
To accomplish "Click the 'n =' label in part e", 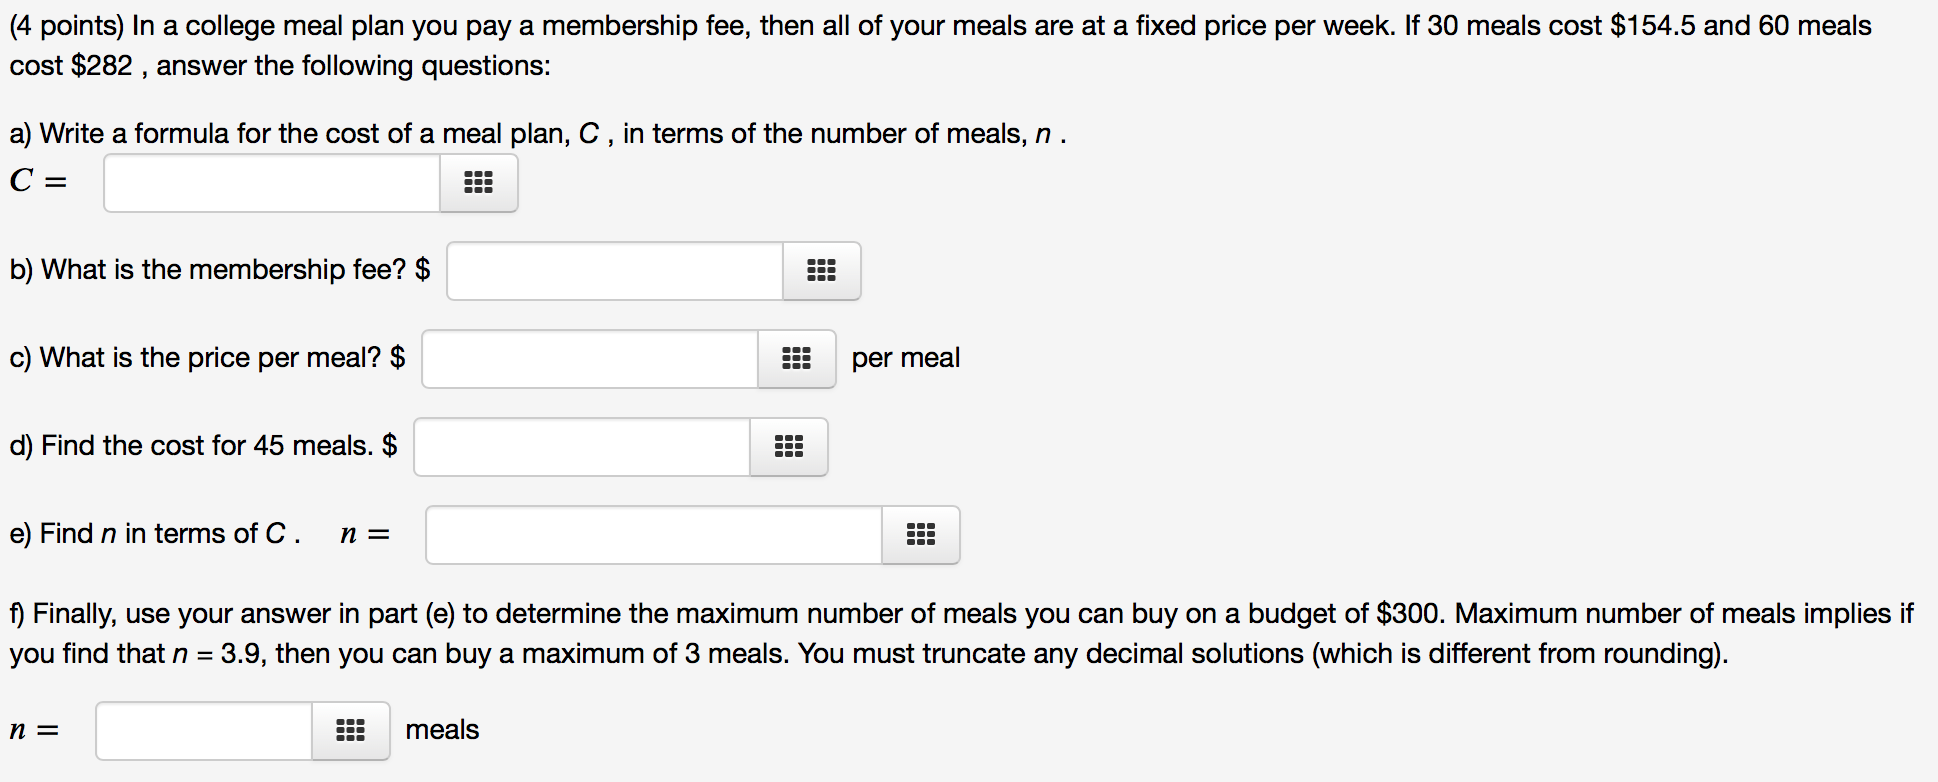I will (365, 534).
